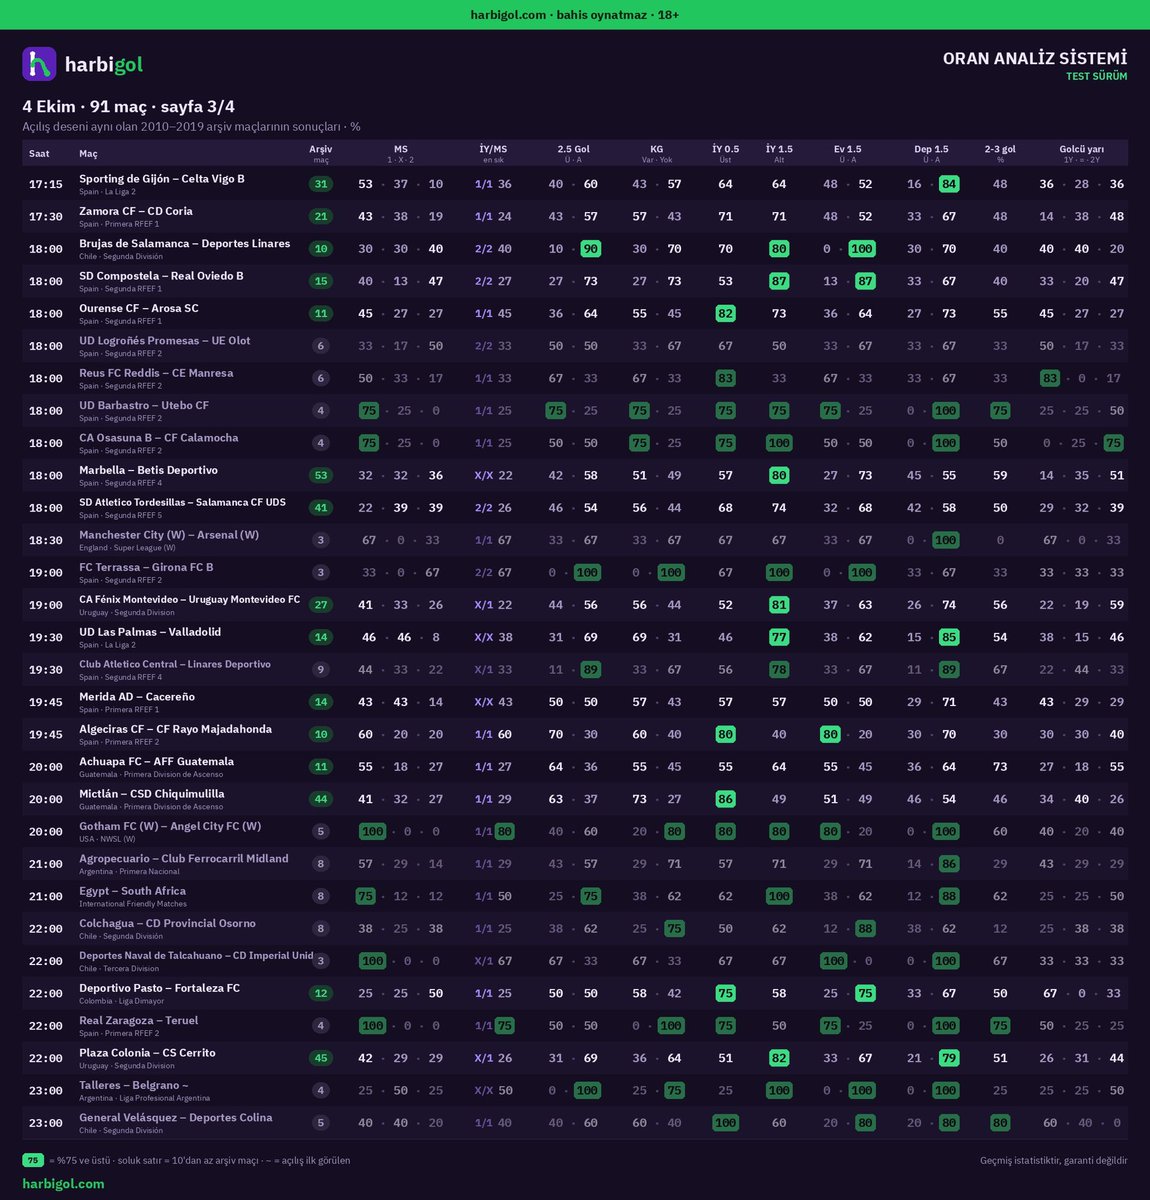The height and width of the screenshot is (1200, 1150).
Task: Select the '4 Ekim · 91 maç · sayfa 3/4' heading
Action: point(129,107)
